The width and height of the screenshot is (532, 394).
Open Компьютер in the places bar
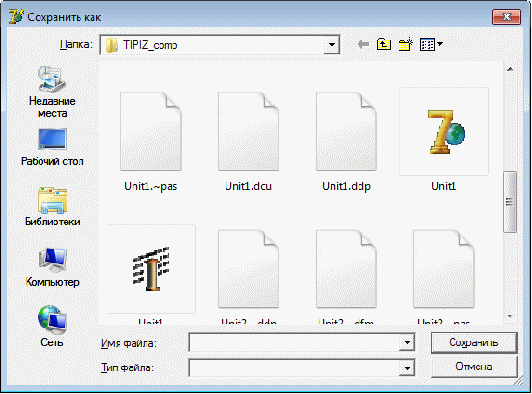[x=52, y=267]
